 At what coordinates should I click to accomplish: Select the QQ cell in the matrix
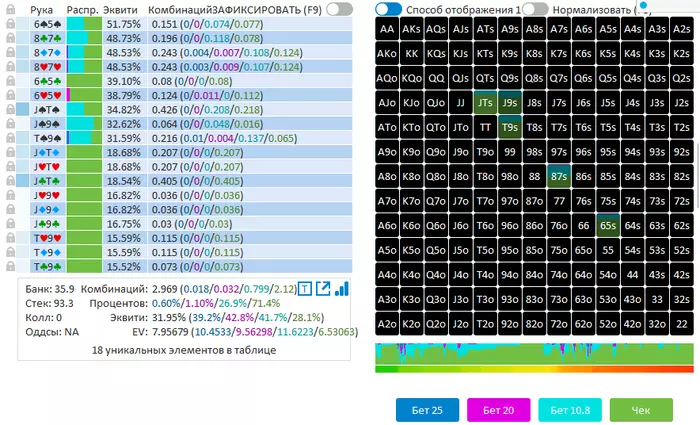pos(436,78)
